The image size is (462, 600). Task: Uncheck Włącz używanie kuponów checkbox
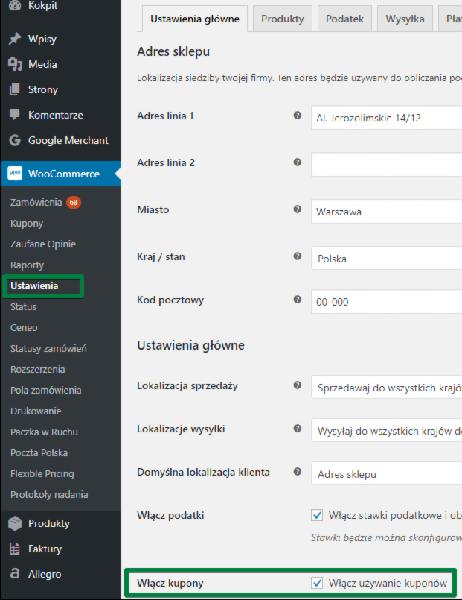[x=317, y=583]
